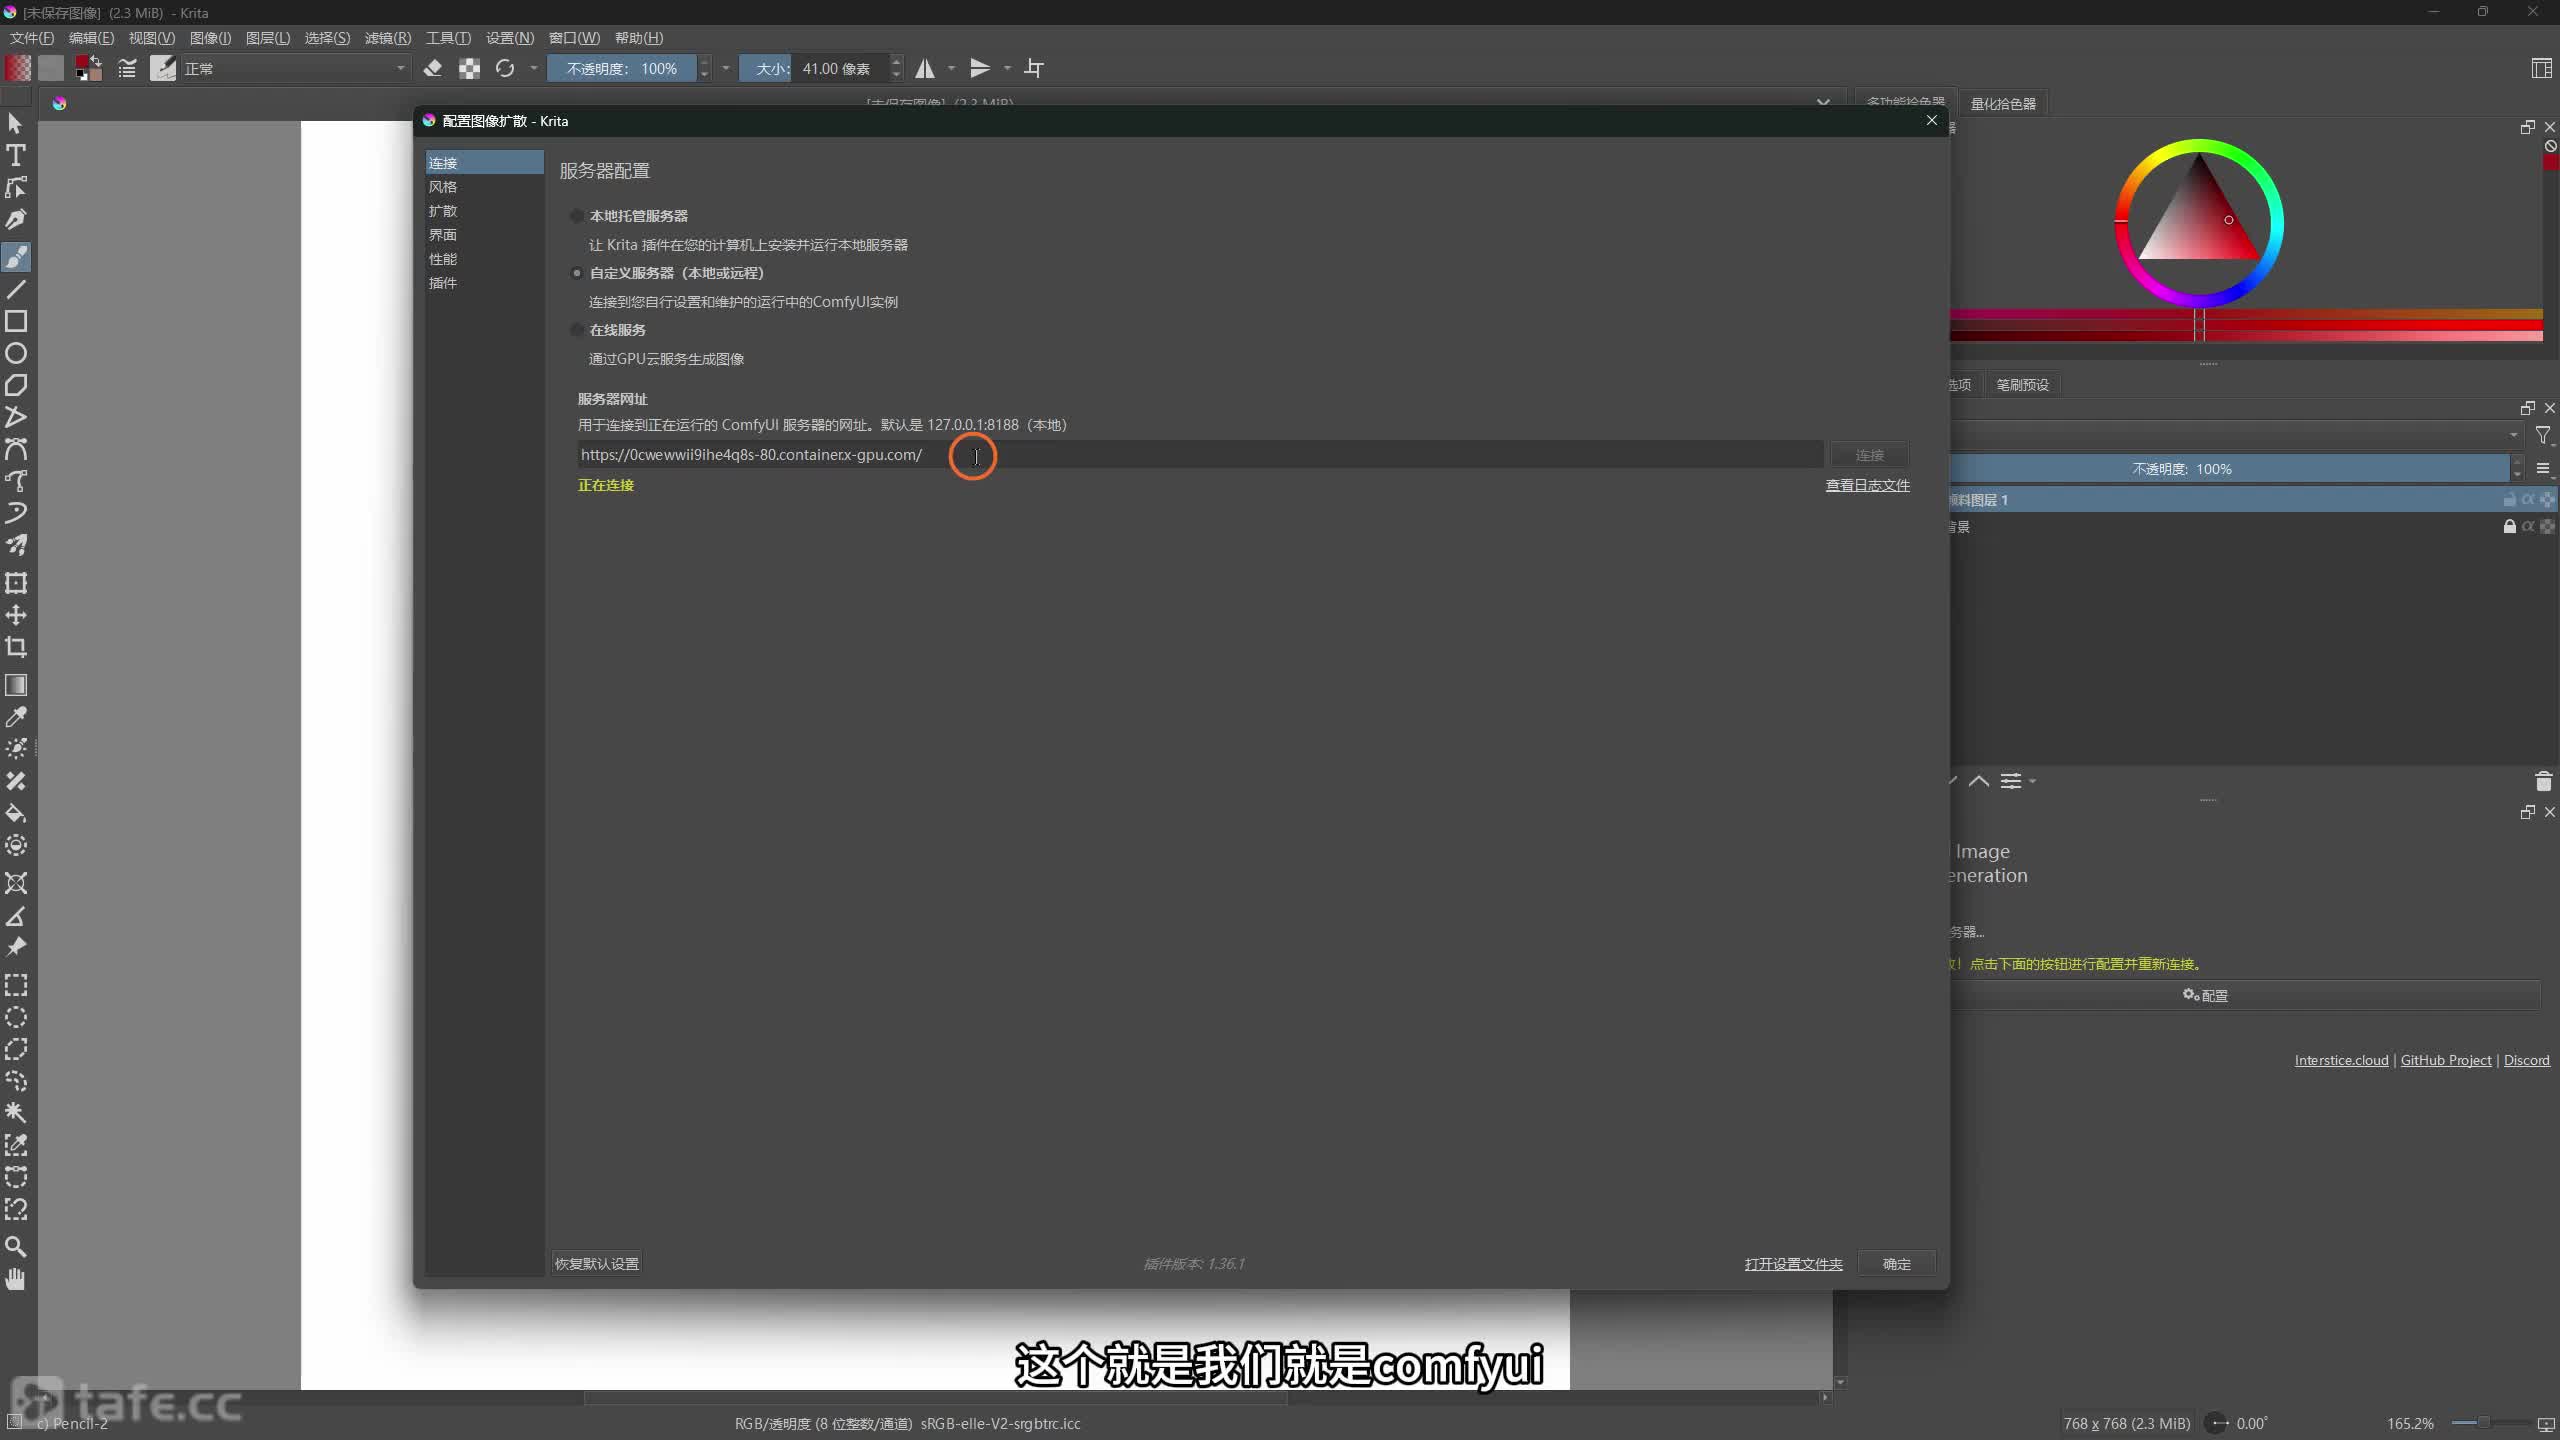Select the Rectangle tool
This screenshot has width=2560, height=1440.
[x=16, y=322]
